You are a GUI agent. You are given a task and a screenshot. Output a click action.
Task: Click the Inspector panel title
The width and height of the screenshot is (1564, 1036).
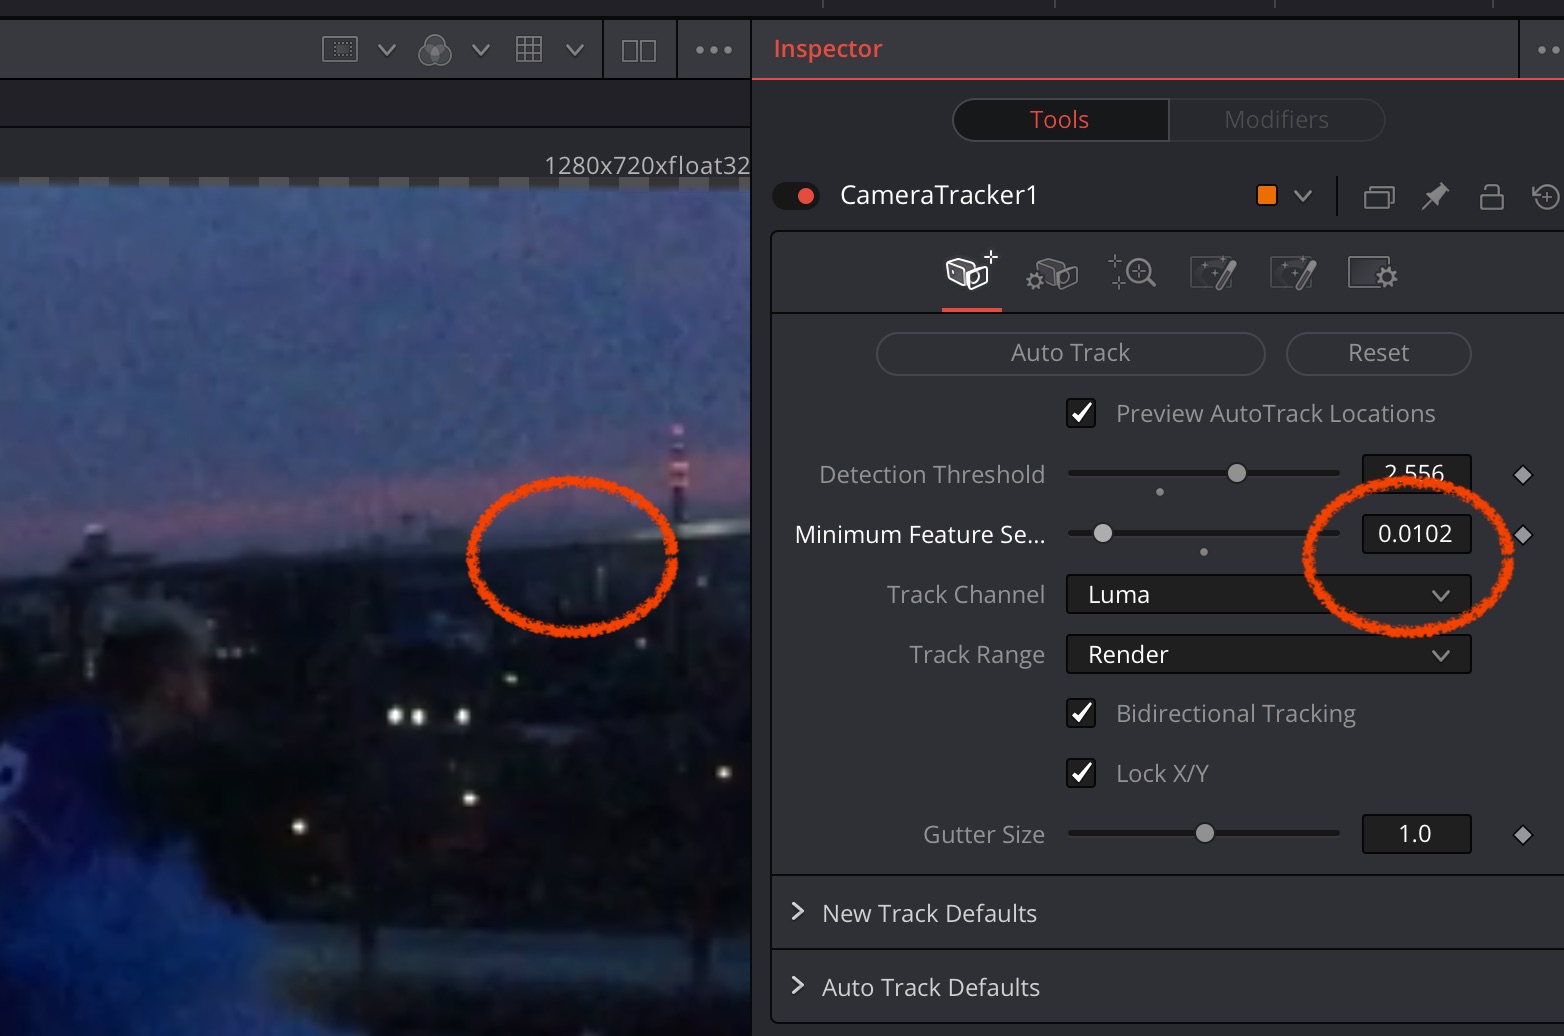[828, 49]
